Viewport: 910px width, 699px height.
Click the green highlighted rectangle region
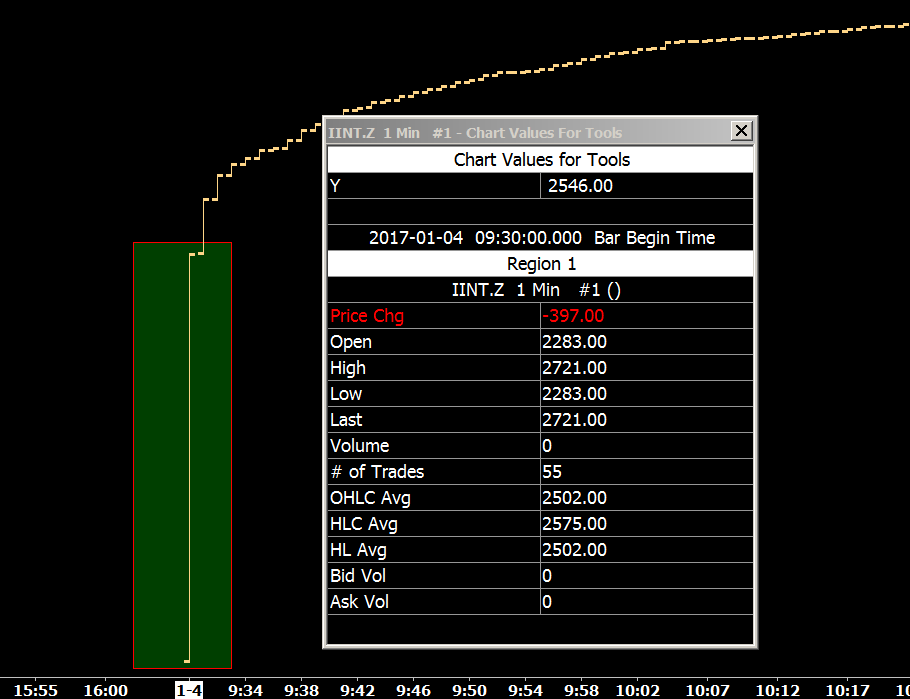point(182,456)
